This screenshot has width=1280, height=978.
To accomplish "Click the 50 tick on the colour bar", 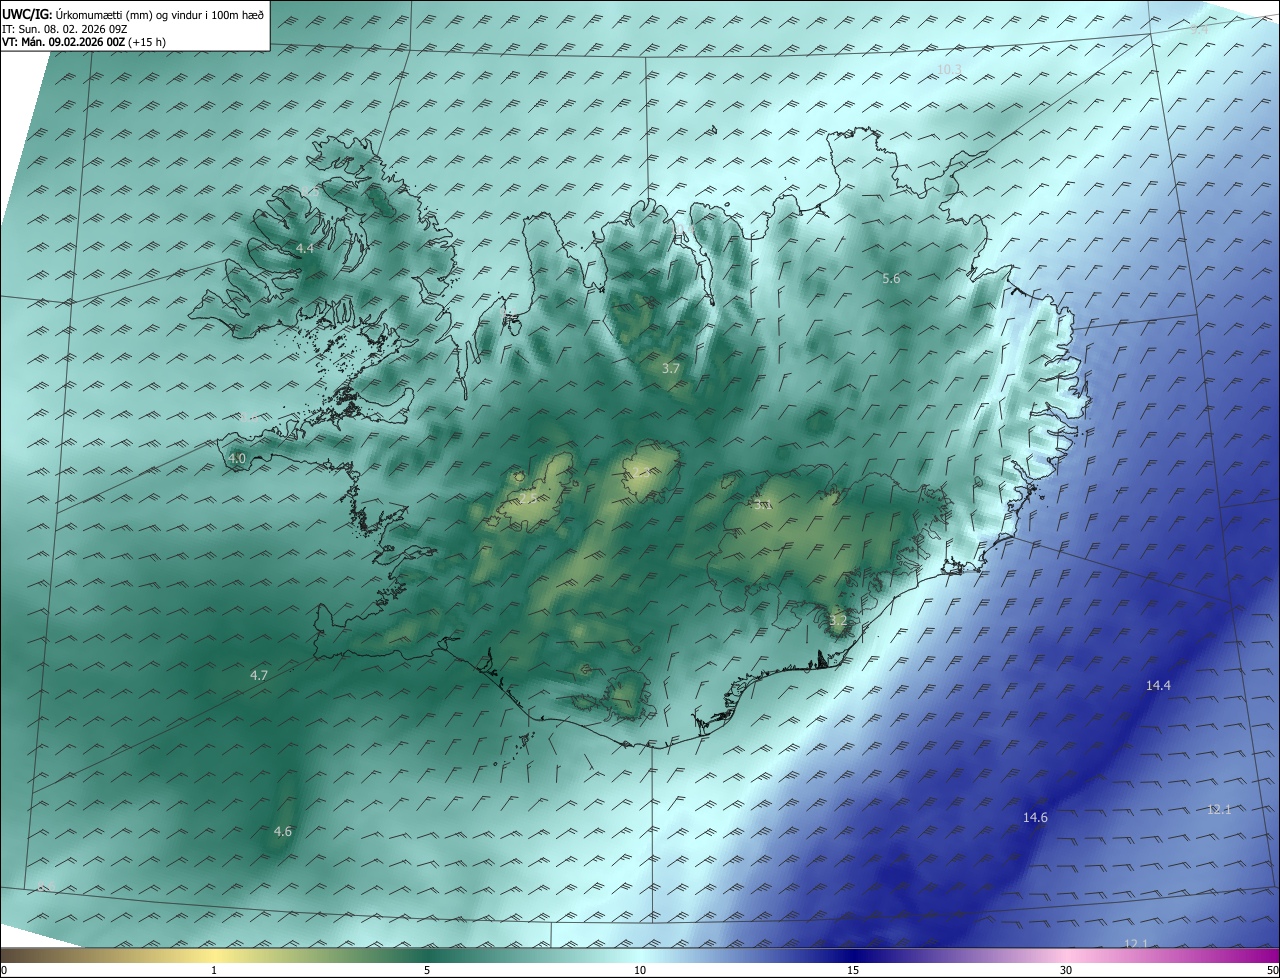I will point(1272,970).
